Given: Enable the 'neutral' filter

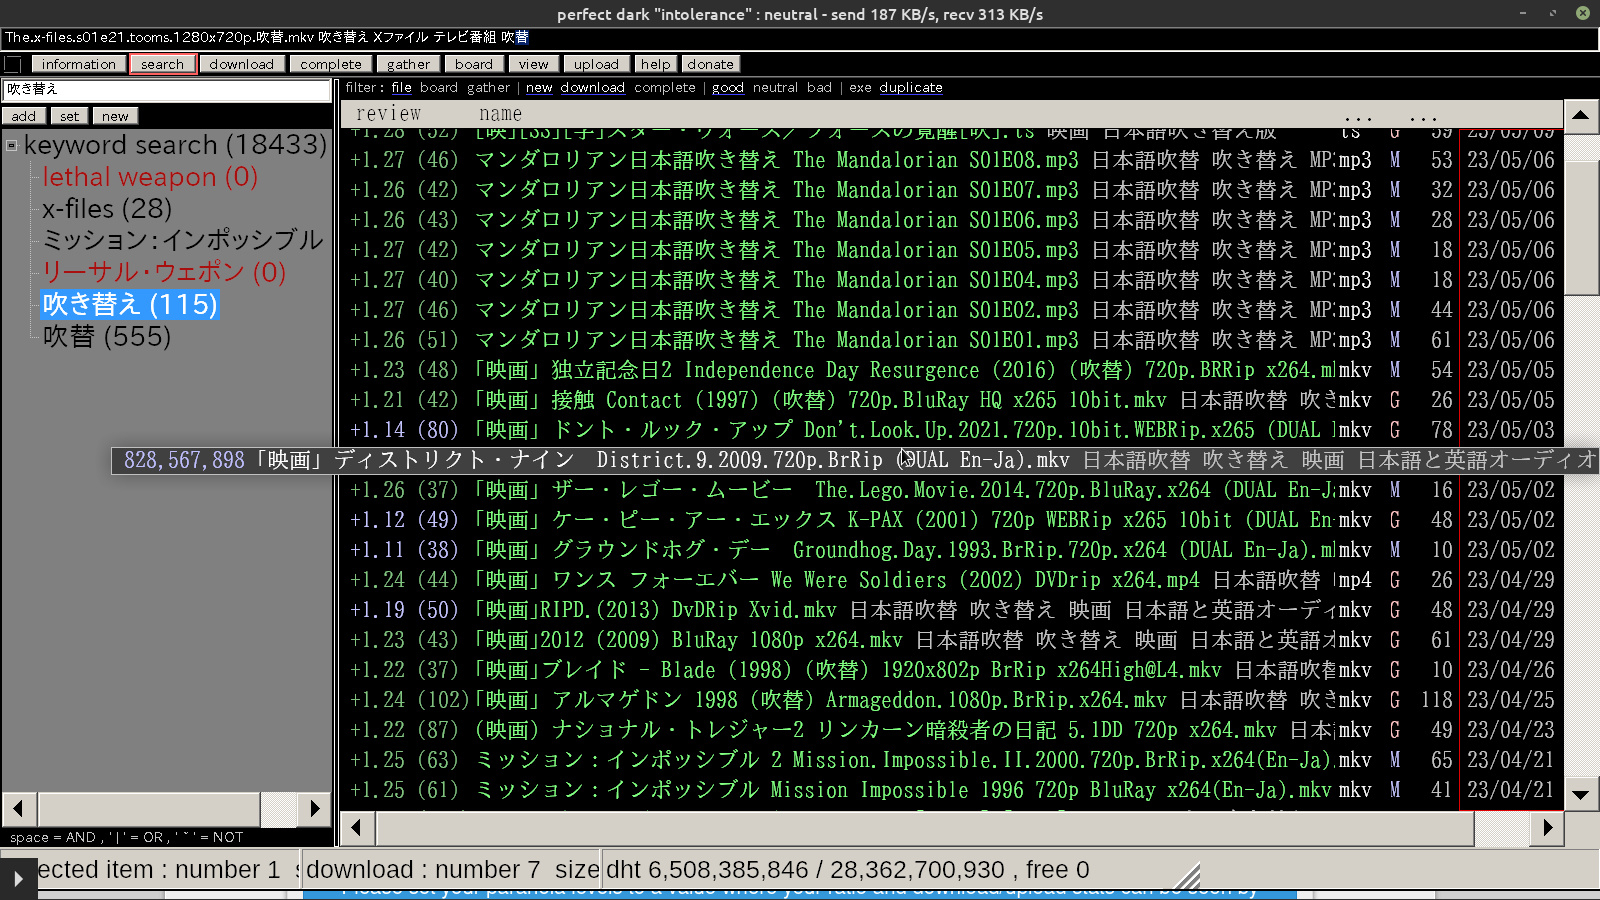Looking at the screenshot, I should point(776,88).
